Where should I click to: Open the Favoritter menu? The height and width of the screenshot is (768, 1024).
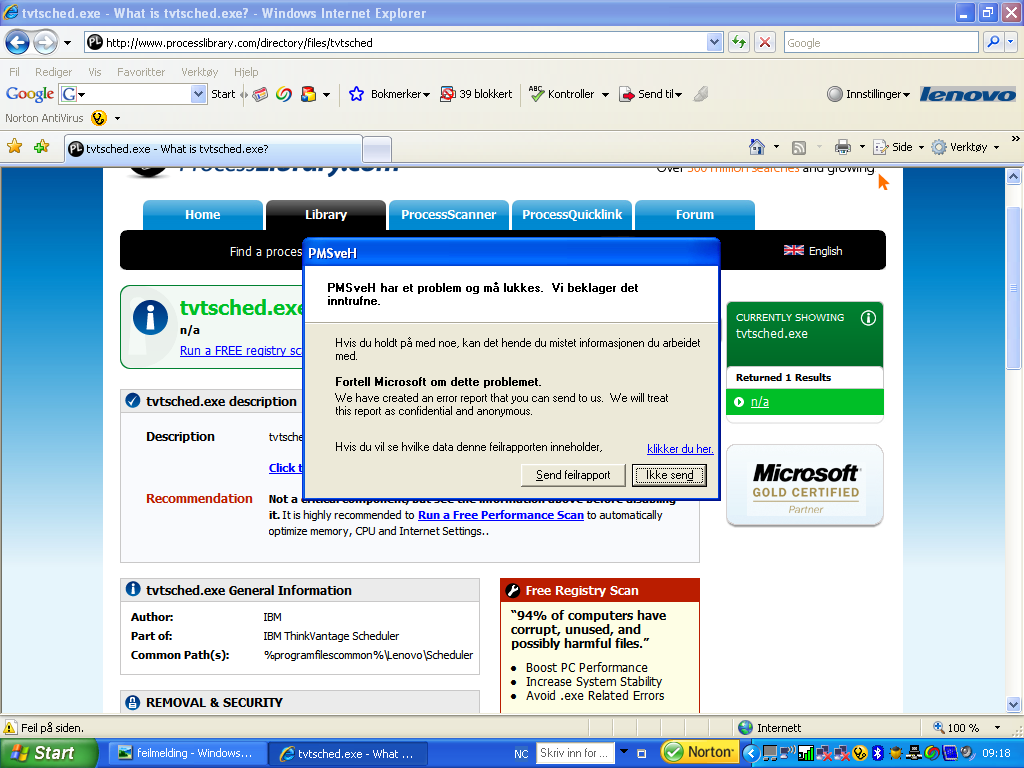tap(141, 72)
